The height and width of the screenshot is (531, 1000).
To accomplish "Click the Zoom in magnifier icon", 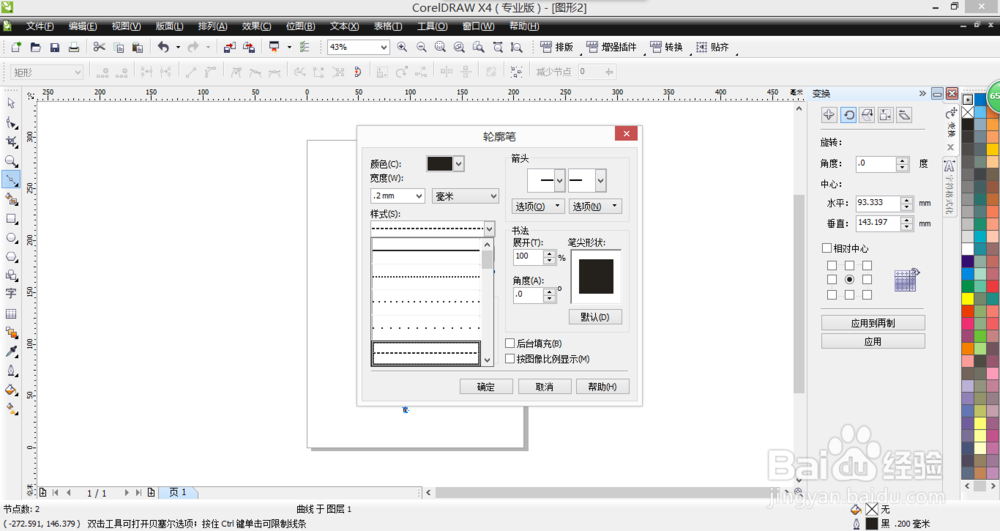I will (x=402, y=47).
